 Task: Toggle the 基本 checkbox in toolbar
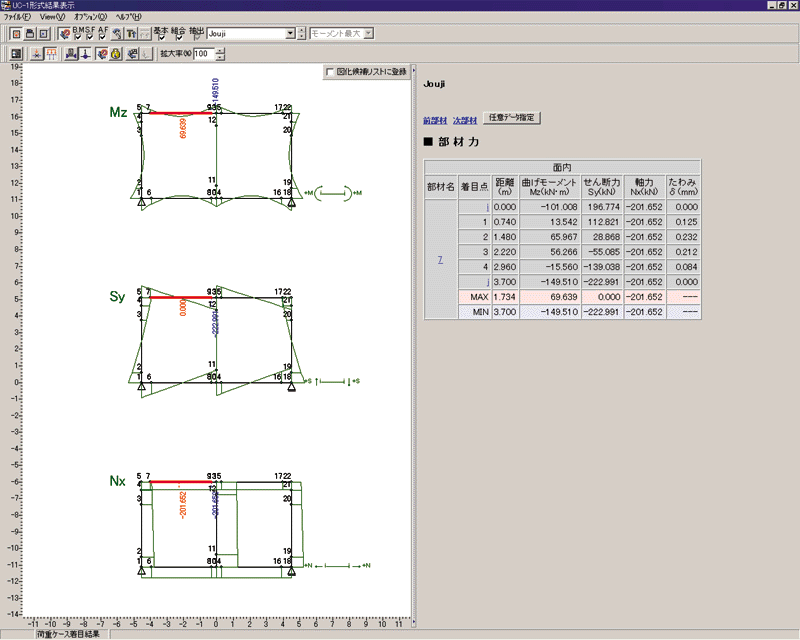click(x=160, y=38)
